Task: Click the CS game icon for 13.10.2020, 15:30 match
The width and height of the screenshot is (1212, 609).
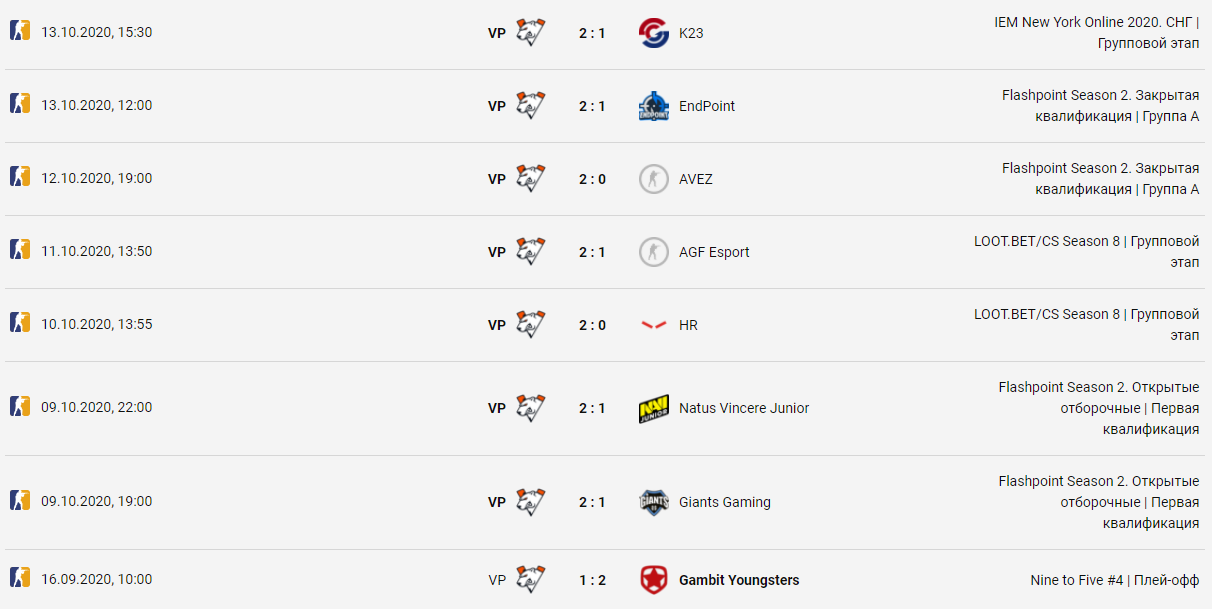Action: [x=20, y=31]
